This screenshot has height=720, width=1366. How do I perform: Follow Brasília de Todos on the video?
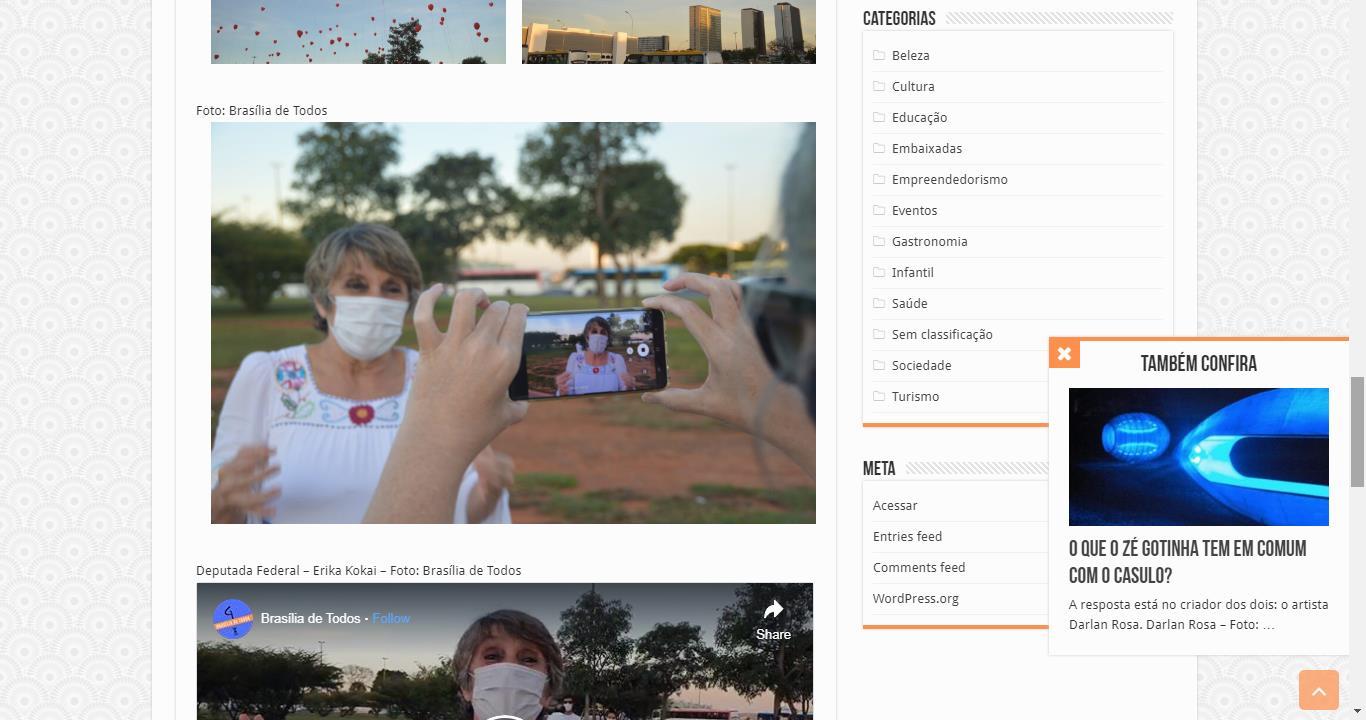click(x=391, y=618)
